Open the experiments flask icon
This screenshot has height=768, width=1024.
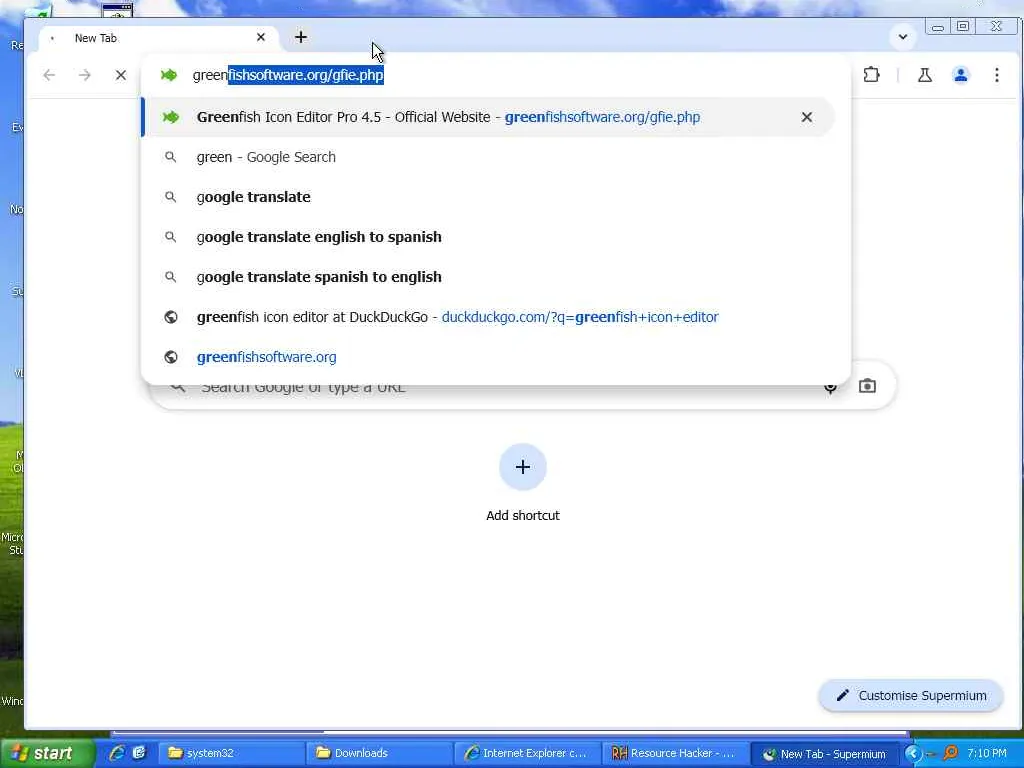coord(925,75)
